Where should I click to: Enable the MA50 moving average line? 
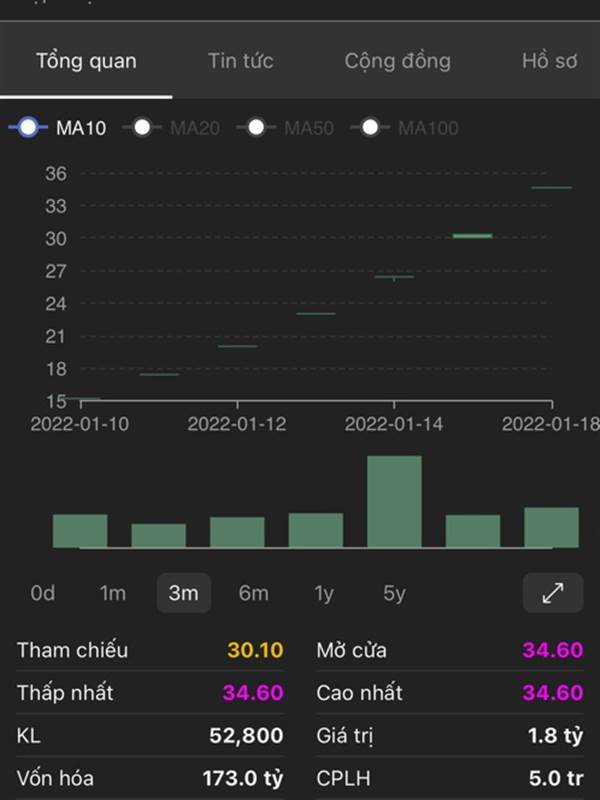pos(285,128)
